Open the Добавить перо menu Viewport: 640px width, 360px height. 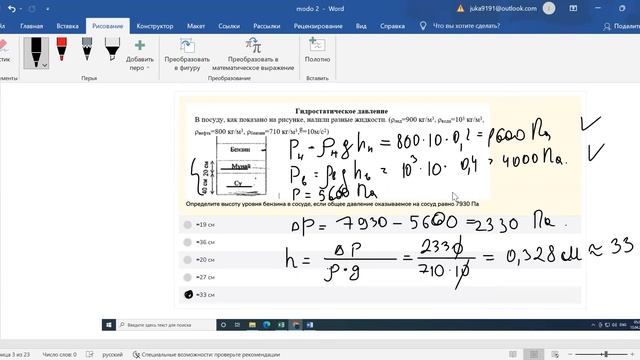click(x=140, y=55)
